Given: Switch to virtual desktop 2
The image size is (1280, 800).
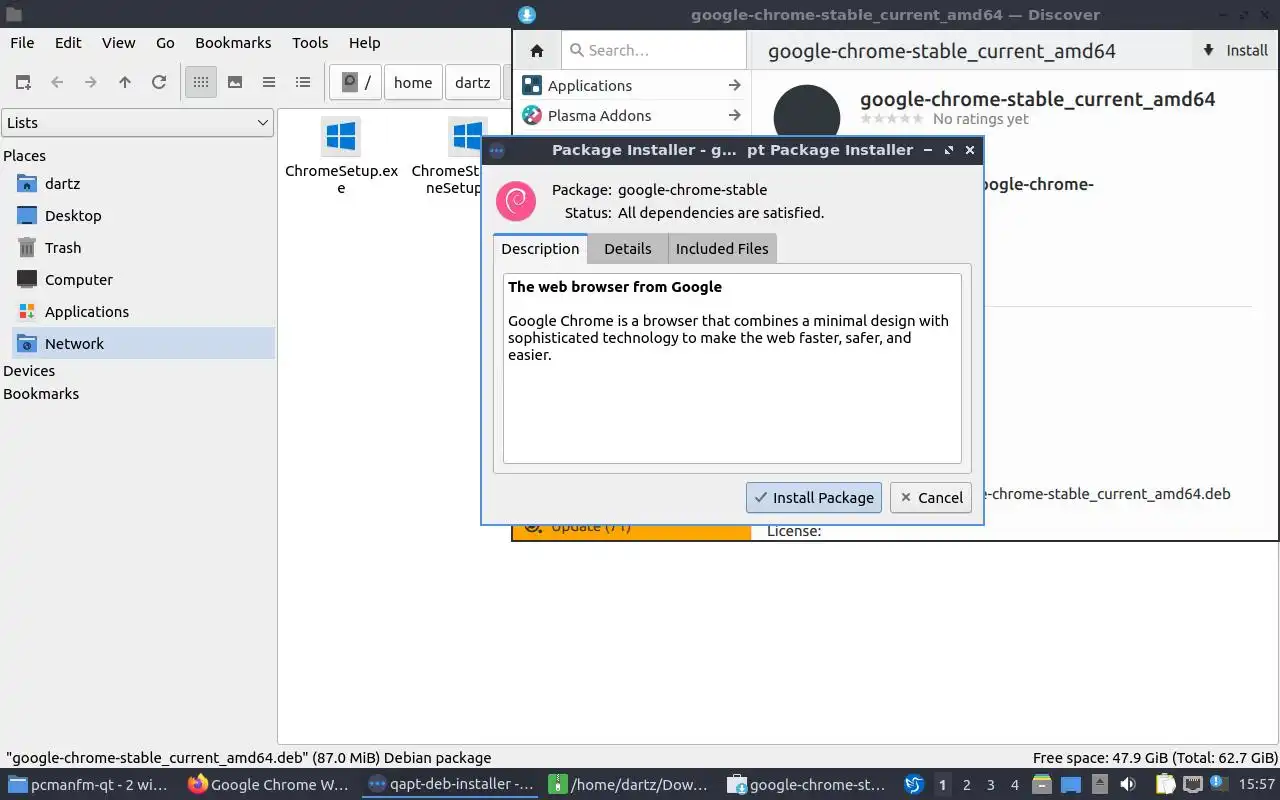Looking at the screenshot, I should click(x=966, y=785).
